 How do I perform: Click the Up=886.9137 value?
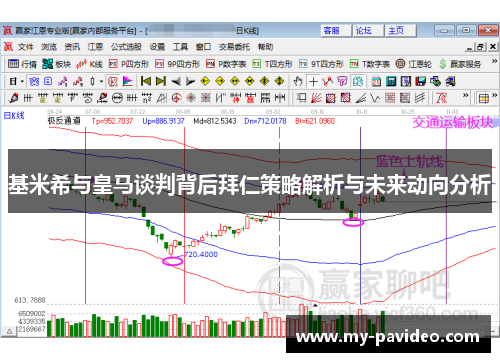(163, 121)
